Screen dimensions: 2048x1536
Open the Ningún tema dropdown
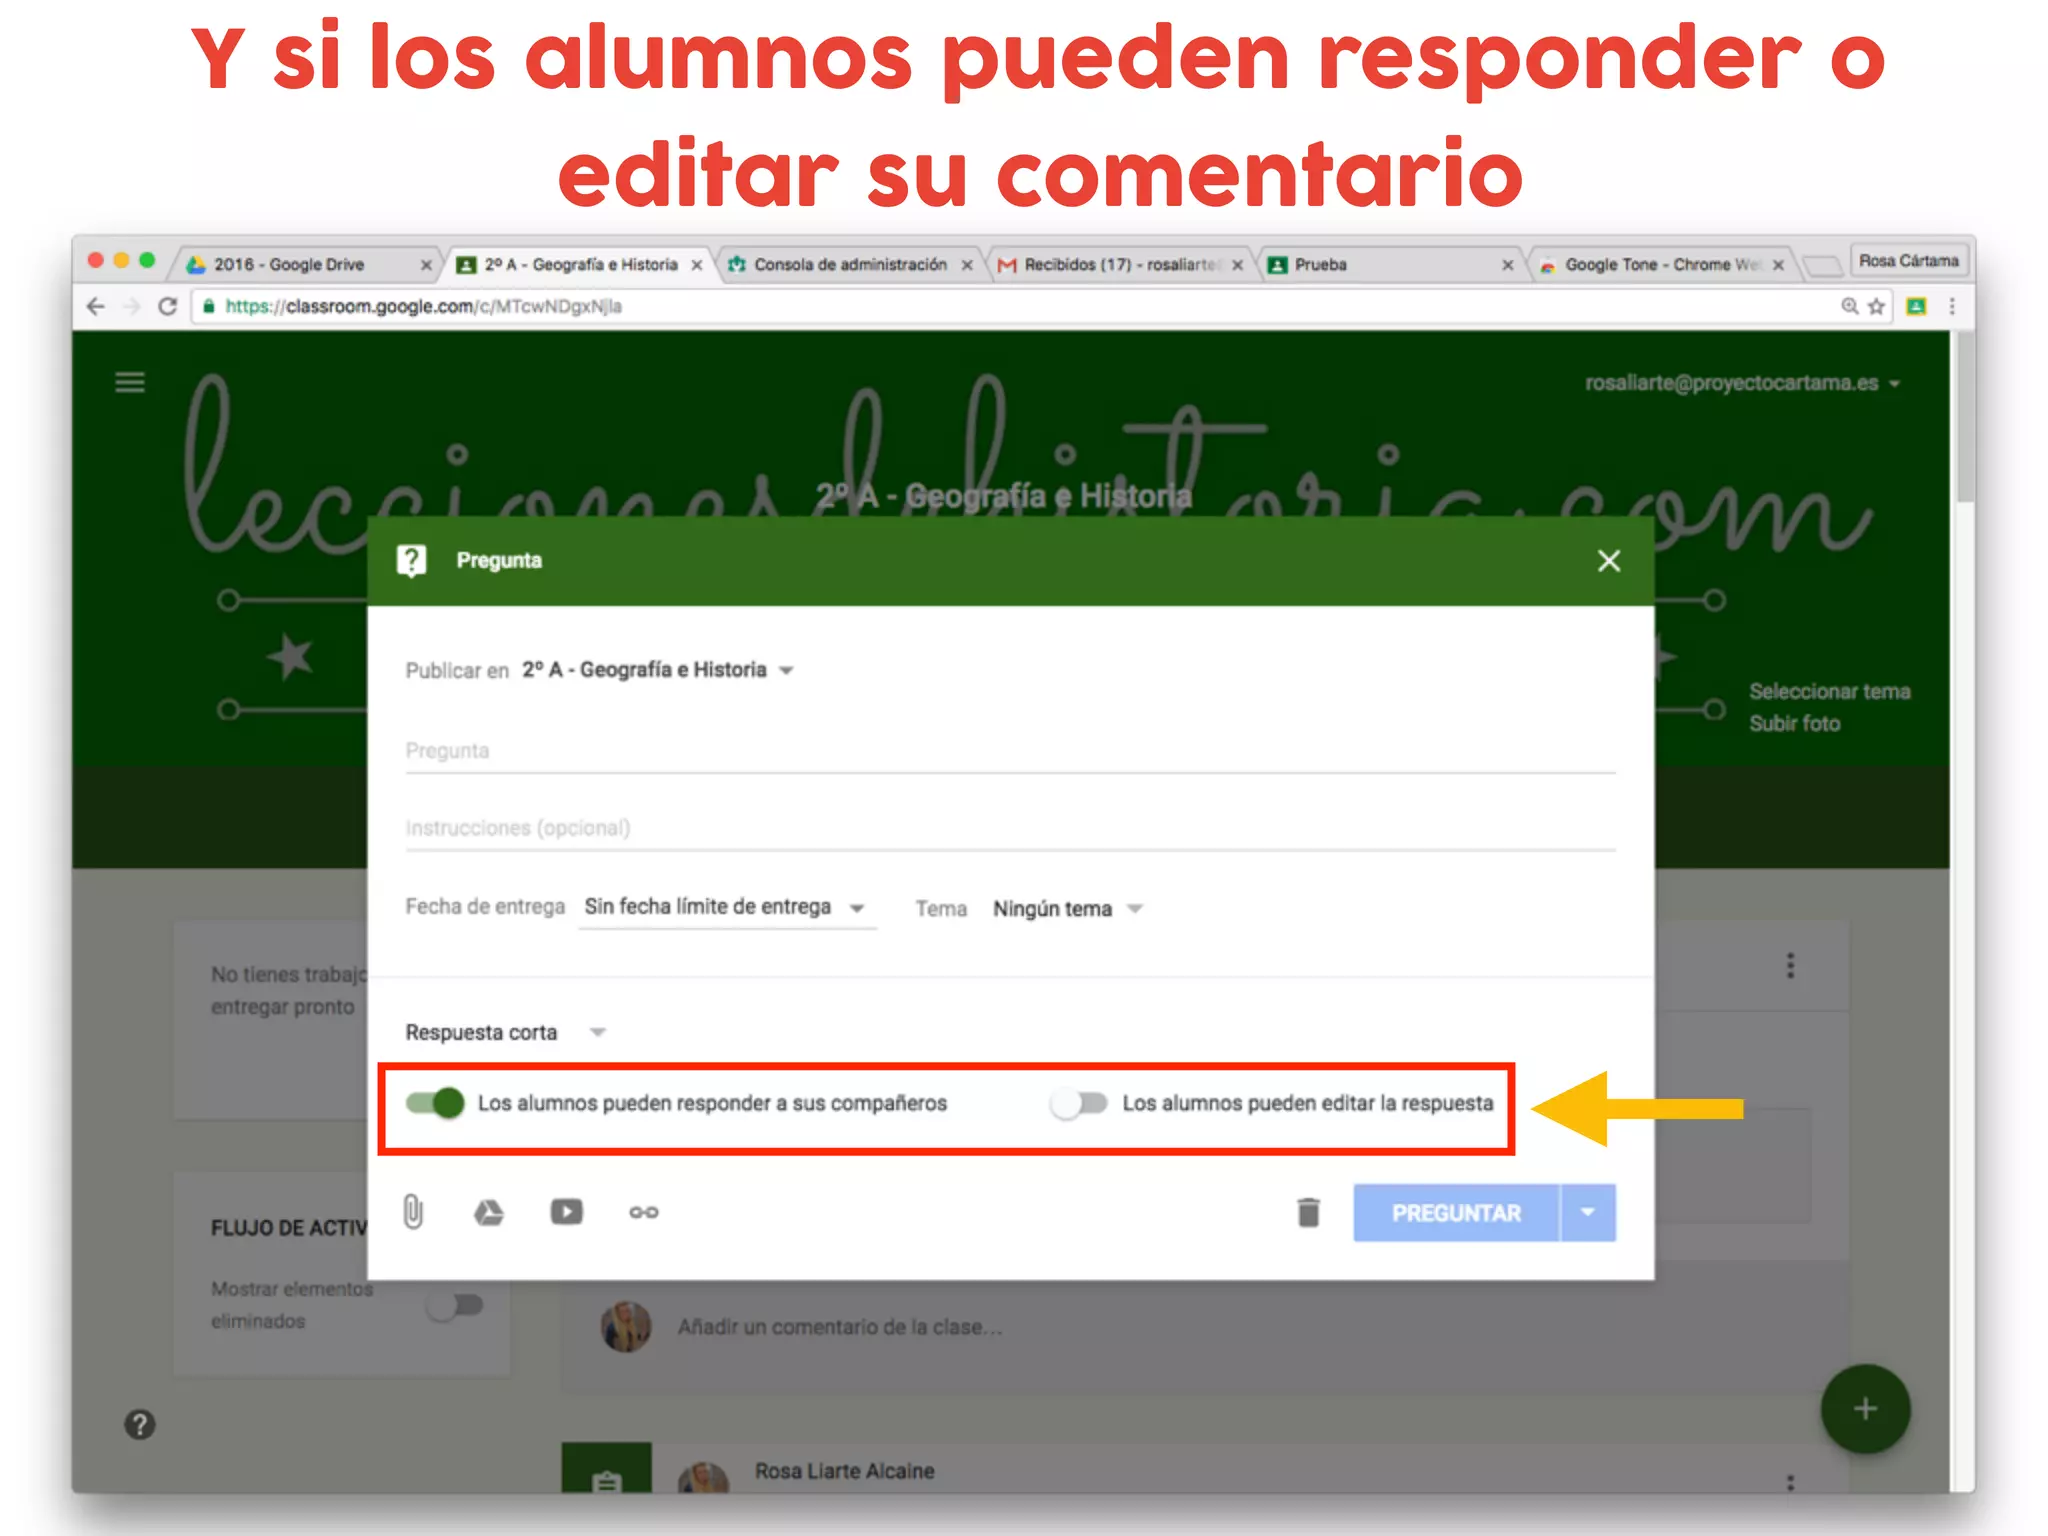click(1067, 909)
